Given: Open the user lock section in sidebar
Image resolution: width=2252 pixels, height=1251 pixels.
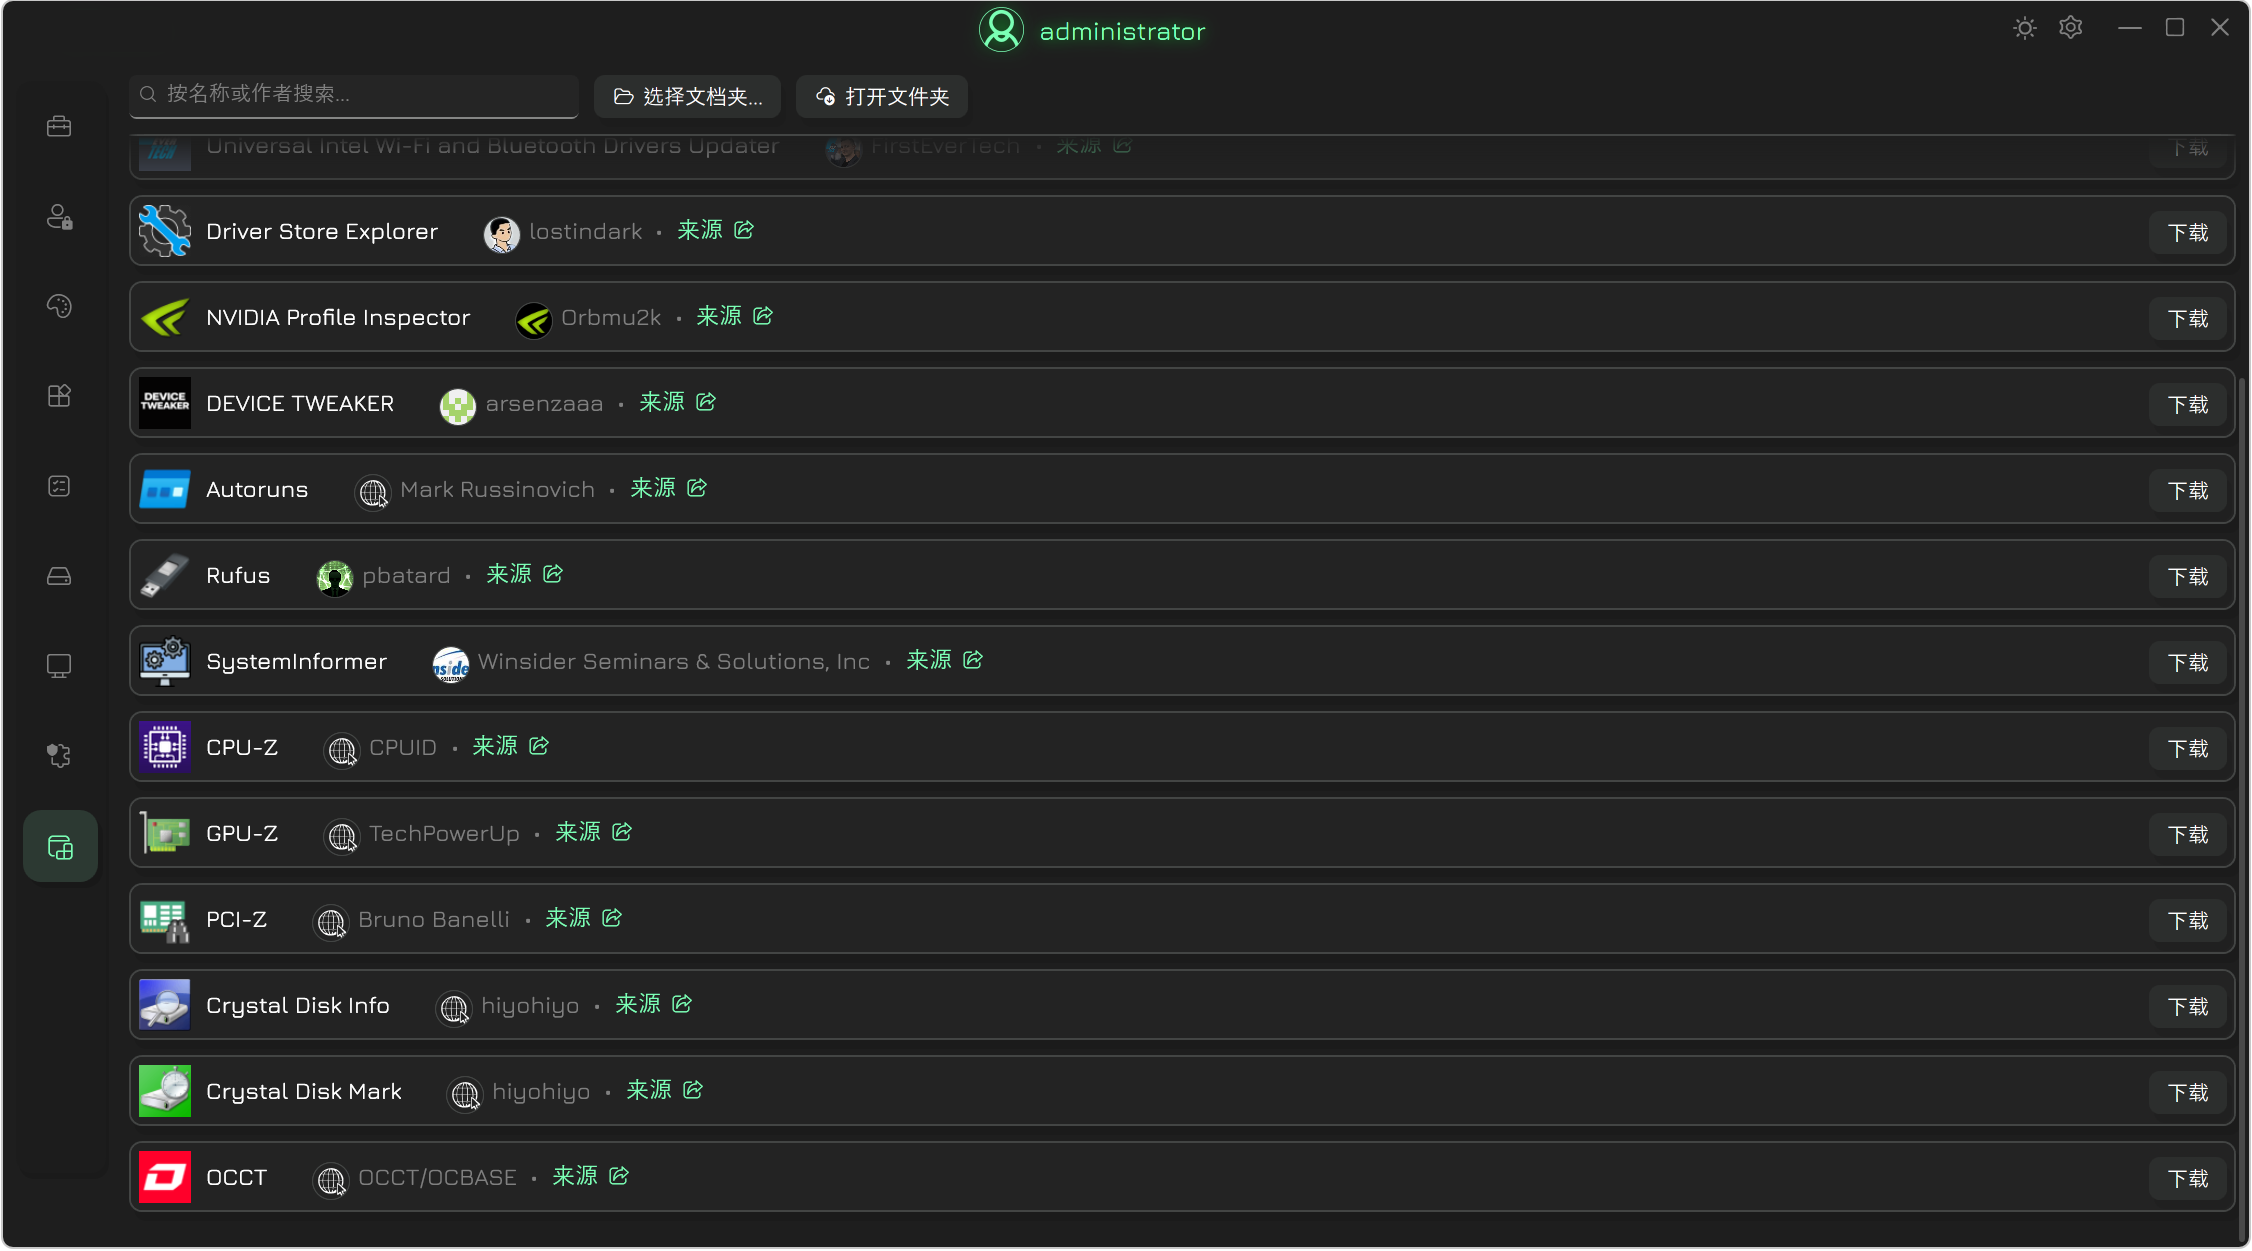Looking at the screenshot, I should tap(59, 216).
